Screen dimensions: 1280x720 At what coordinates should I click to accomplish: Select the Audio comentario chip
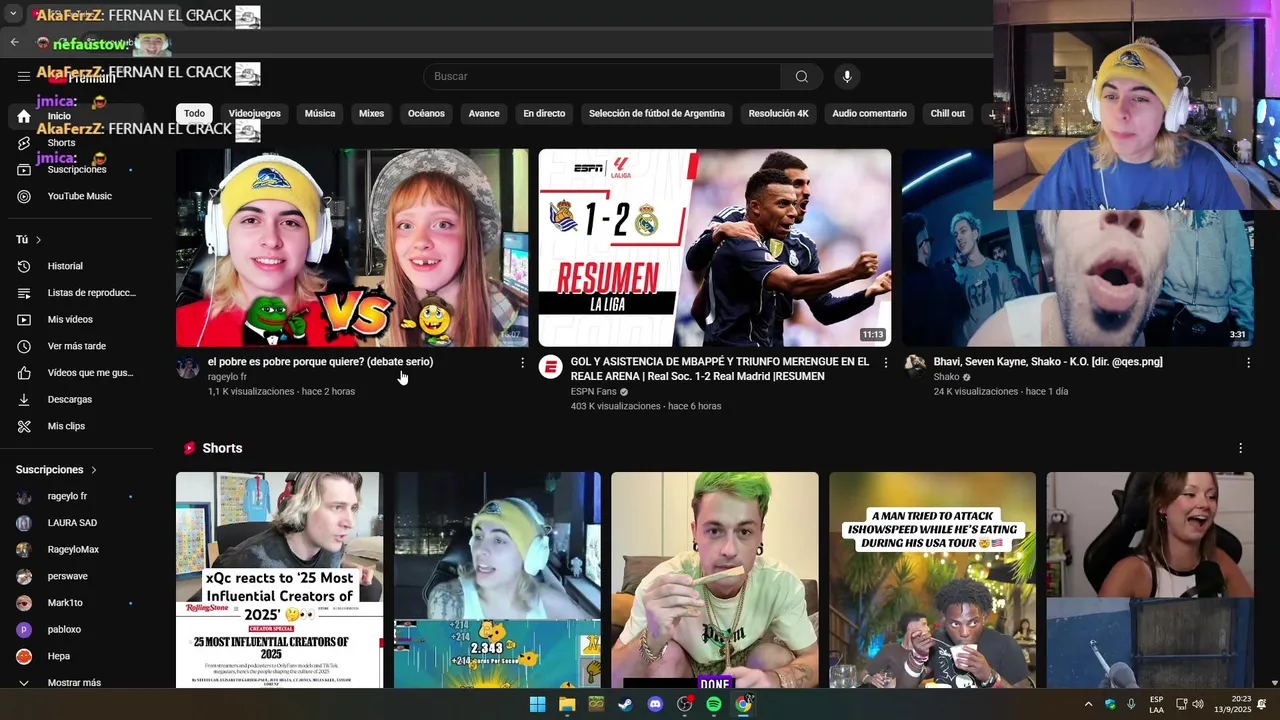(x=869, y=114)
